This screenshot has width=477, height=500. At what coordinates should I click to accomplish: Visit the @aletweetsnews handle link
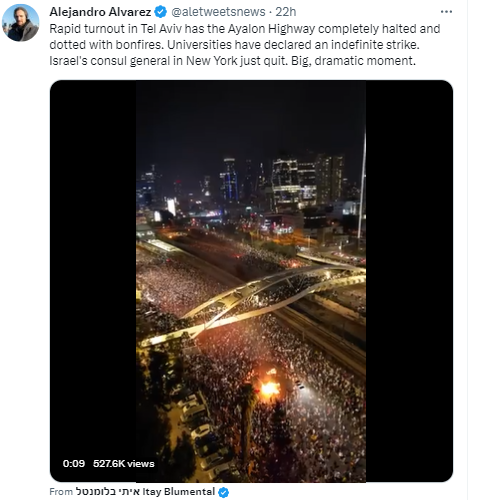(x=218, y=12)
